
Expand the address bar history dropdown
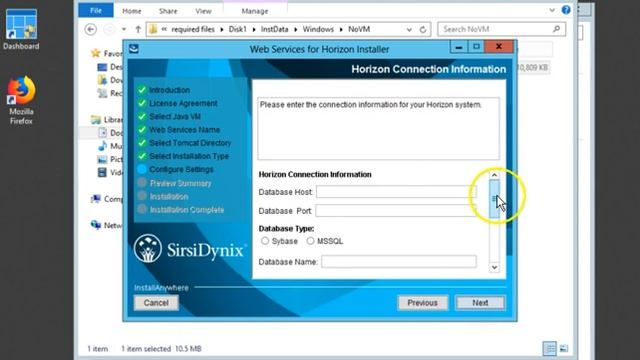(x=409, y=29)
